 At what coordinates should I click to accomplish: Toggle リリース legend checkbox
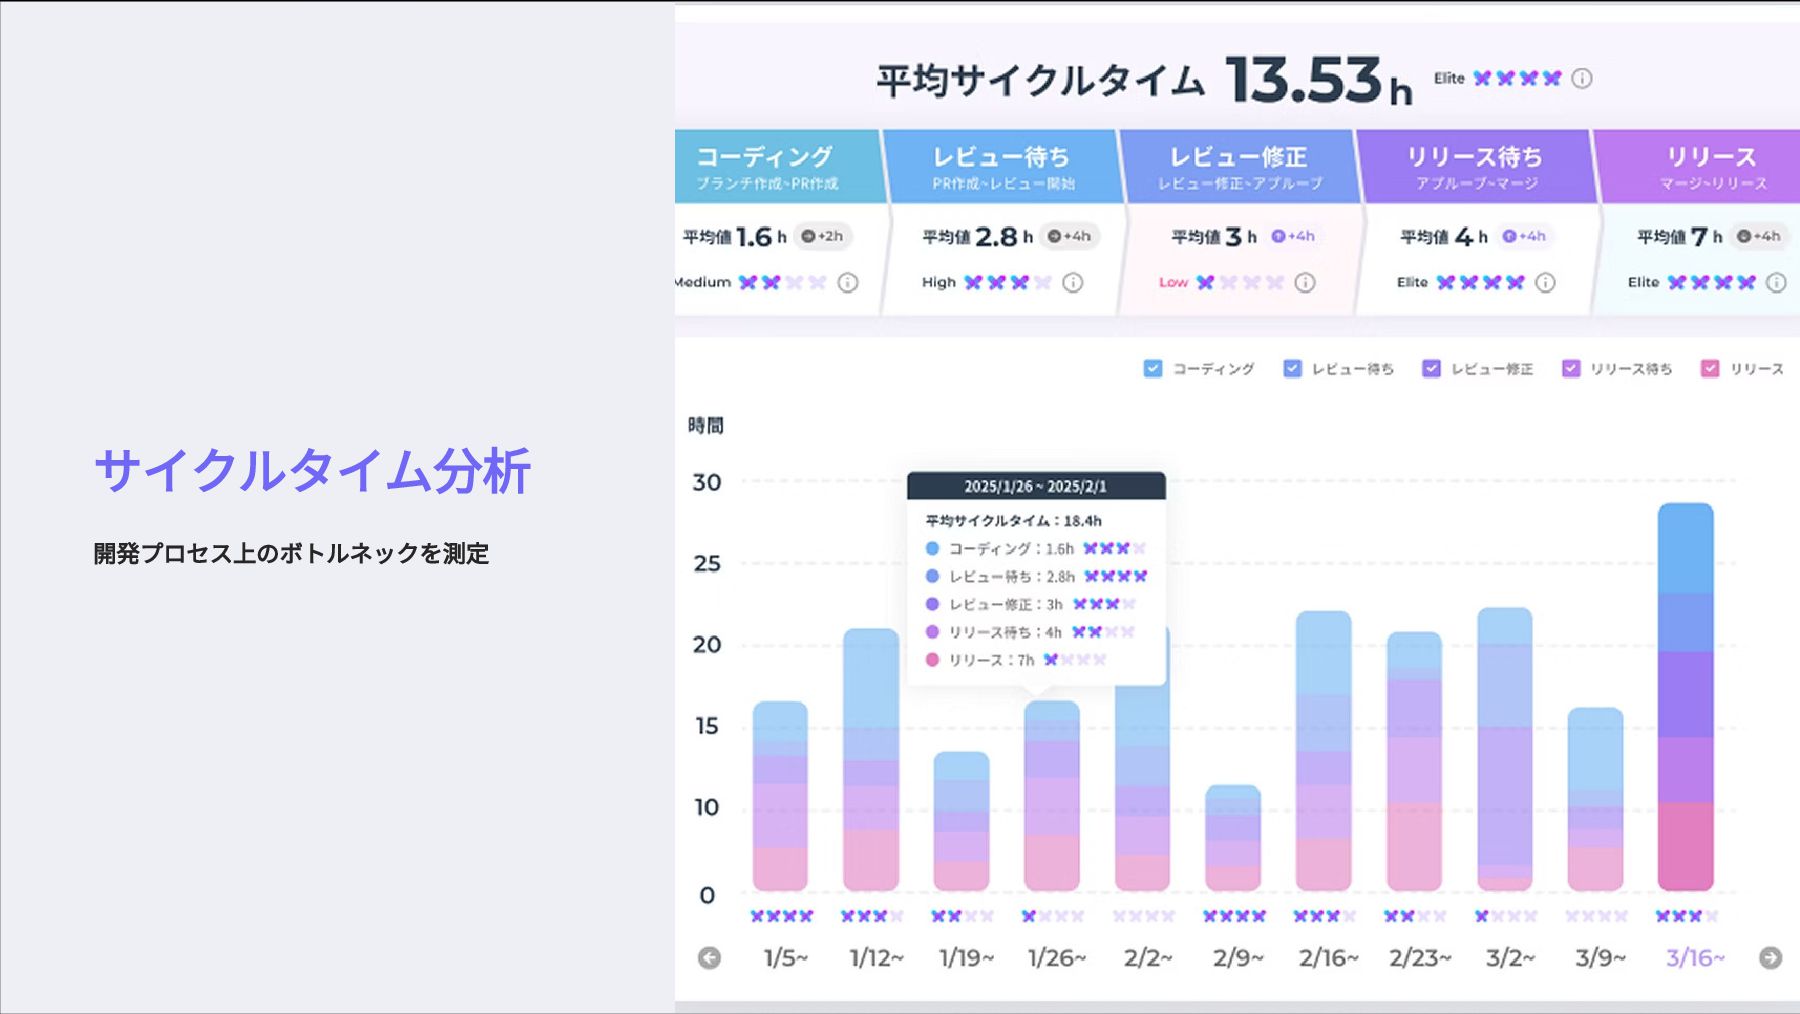pos(1710,369)
